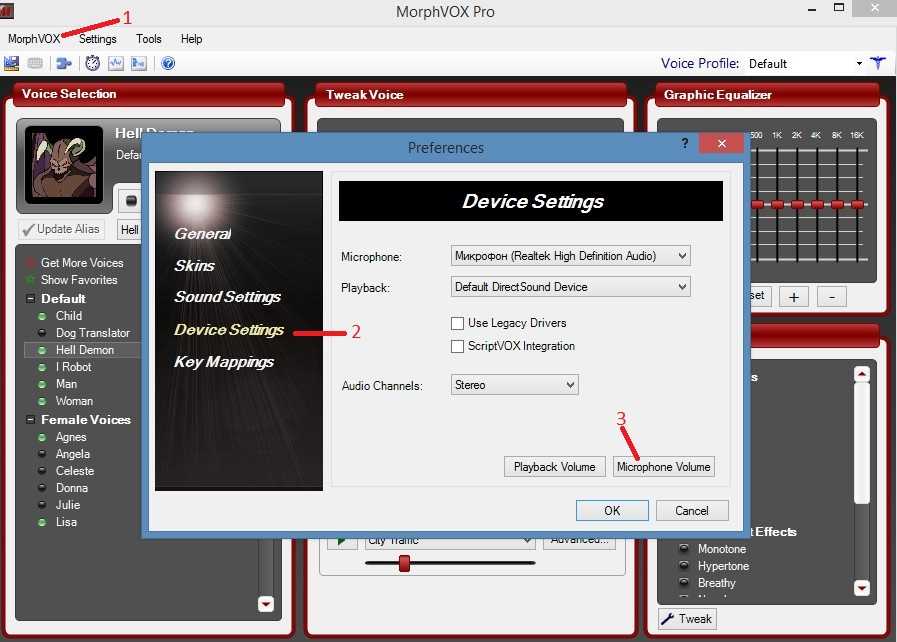The width and height of the screenshot is (897, 642).
Task: Open the Key Mappings preferences page
Action: (x=224, y=362)
